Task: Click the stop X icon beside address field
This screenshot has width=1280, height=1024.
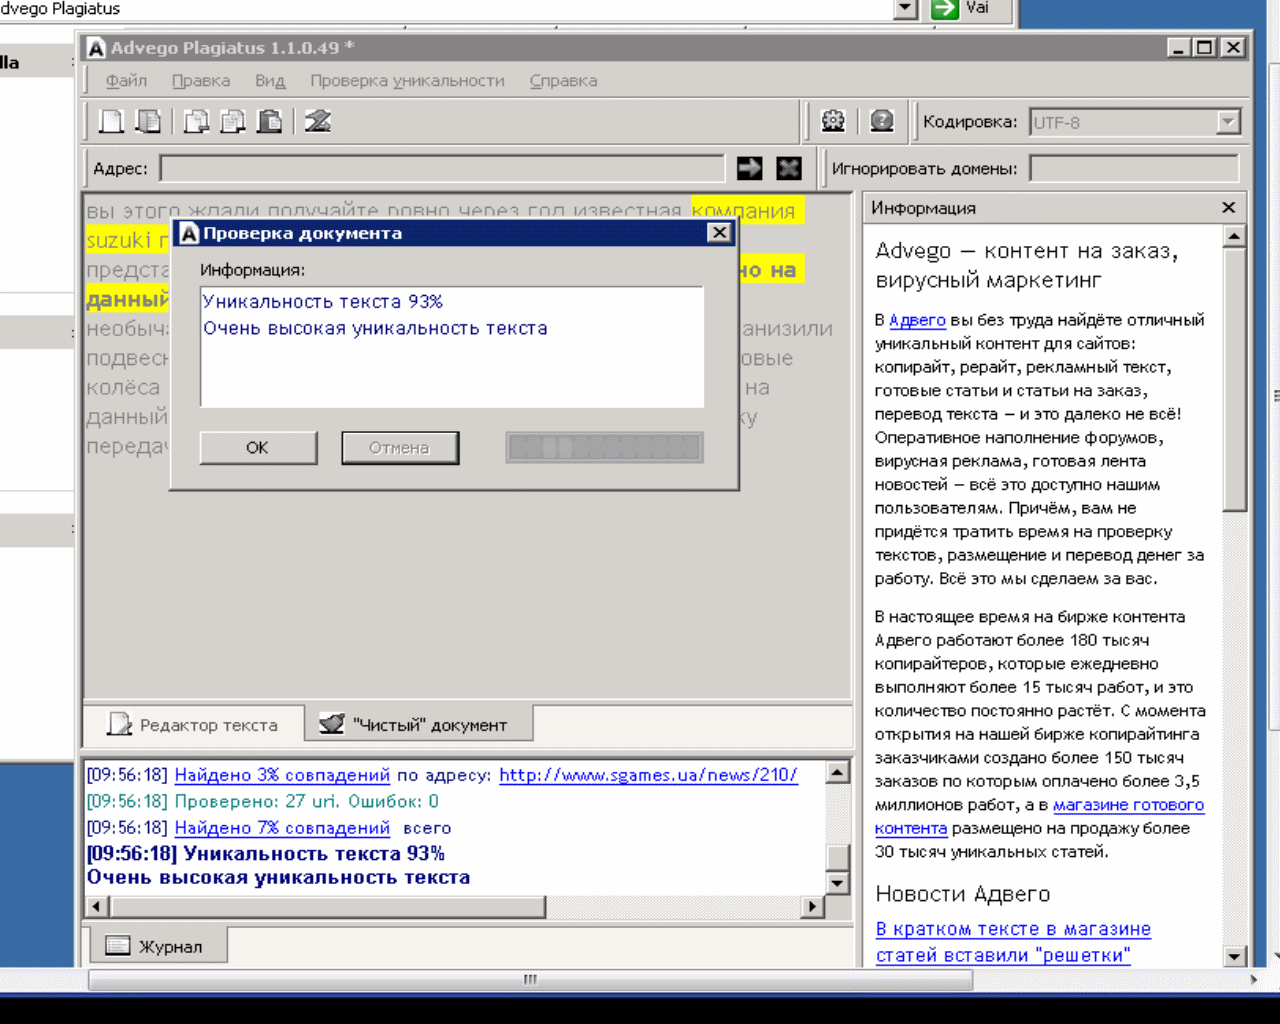Action: (789, 168)
